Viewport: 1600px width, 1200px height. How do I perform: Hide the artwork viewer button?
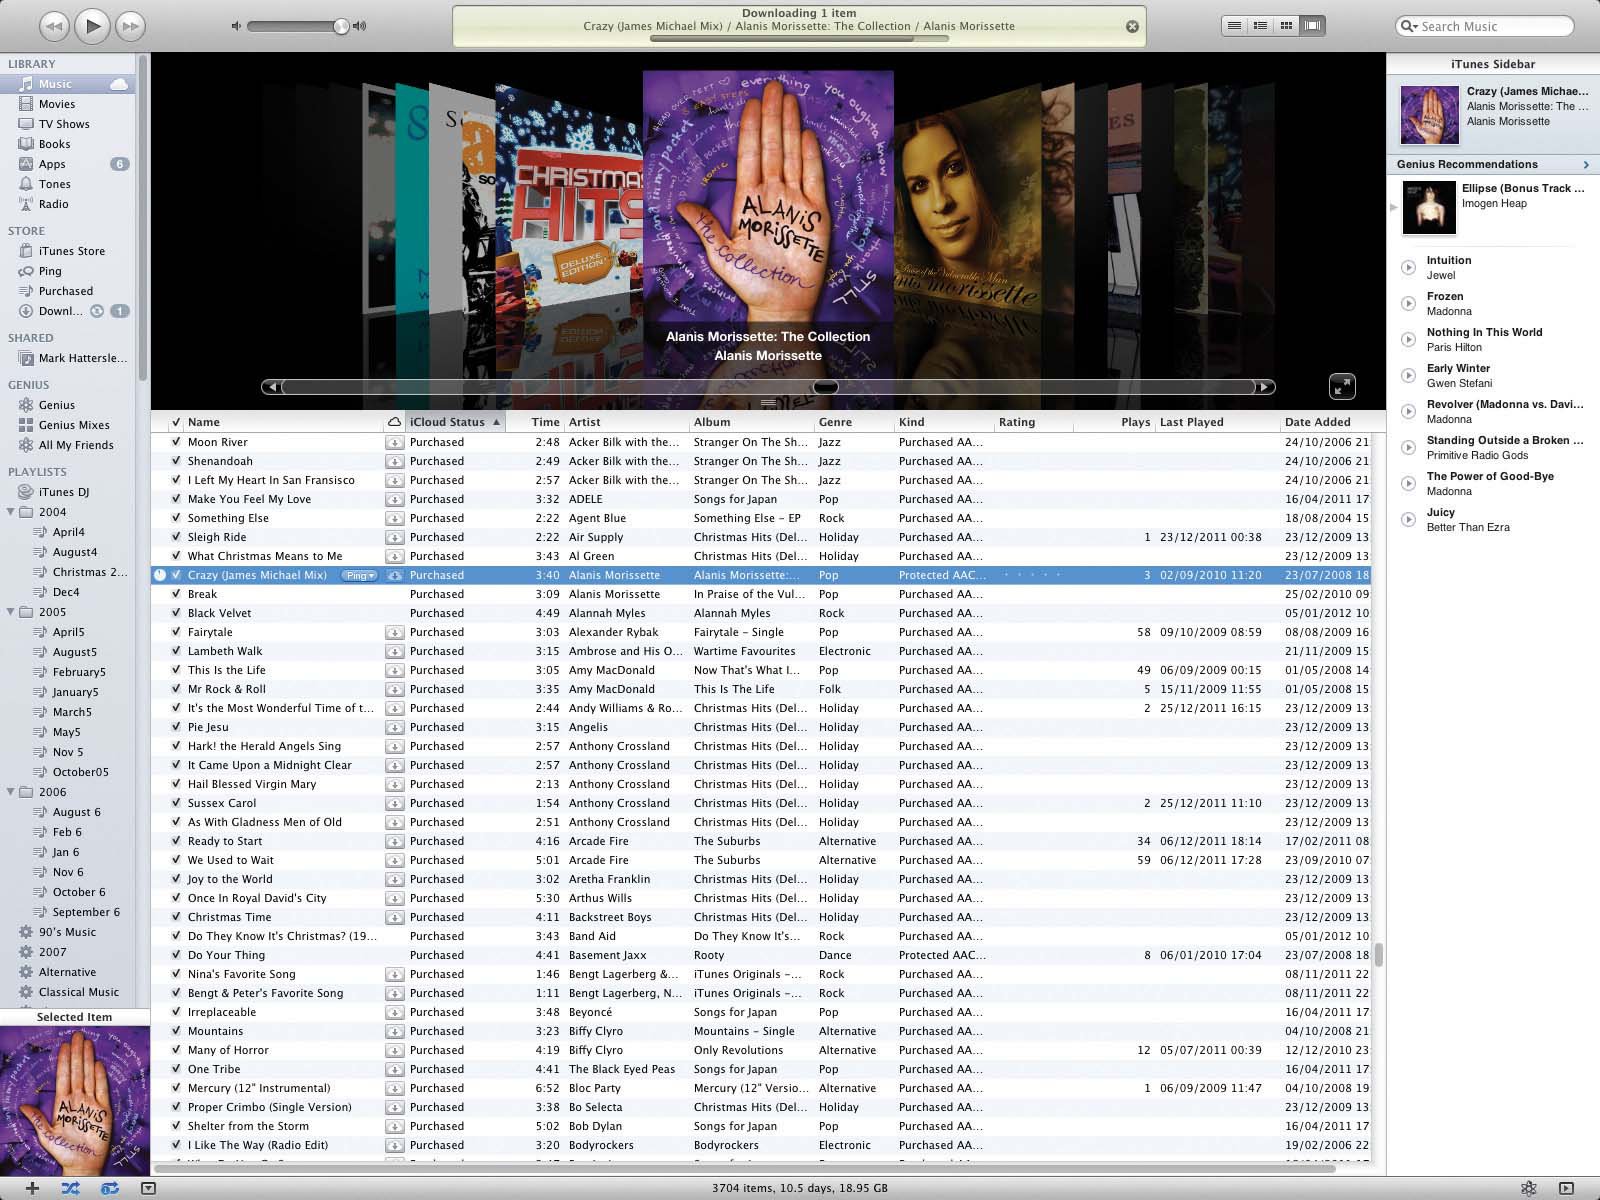(x=148, y=1188)
